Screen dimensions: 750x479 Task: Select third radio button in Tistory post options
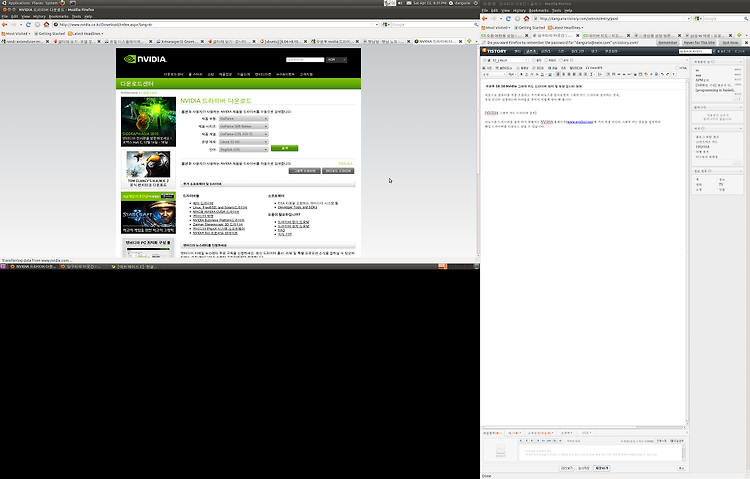click(561, 60)
